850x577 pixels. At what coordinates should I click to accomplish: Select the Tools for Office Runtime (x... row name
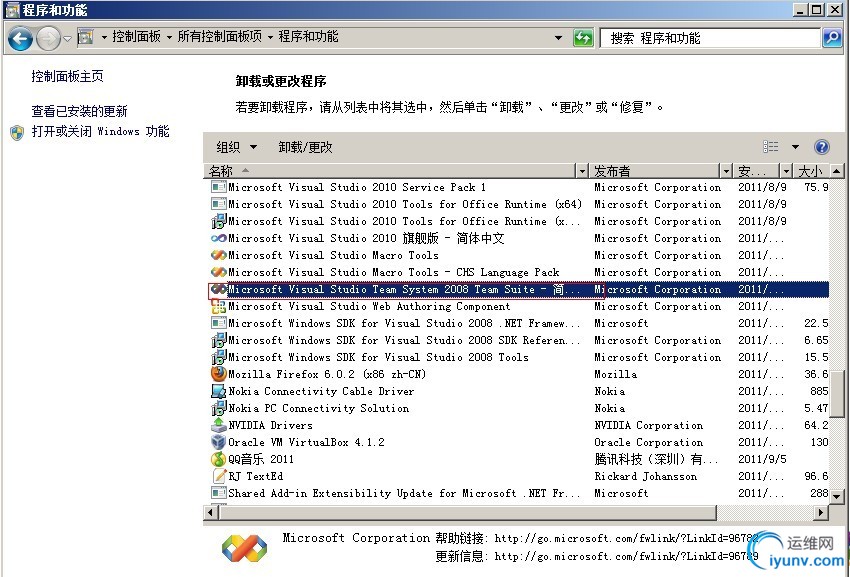[404, 221]
